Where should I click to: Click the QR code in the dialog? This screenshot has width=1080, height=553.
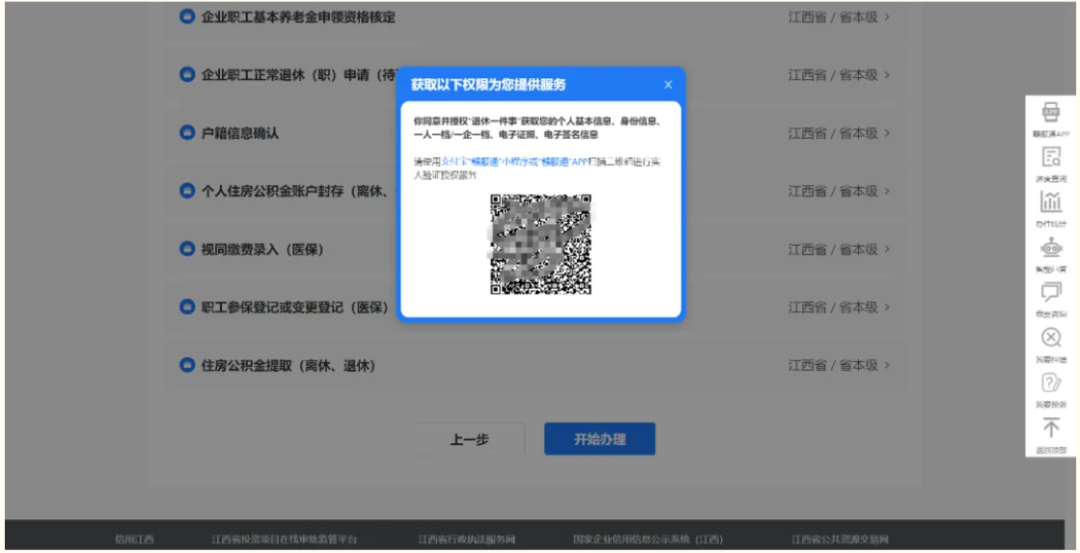click(541, 244)
